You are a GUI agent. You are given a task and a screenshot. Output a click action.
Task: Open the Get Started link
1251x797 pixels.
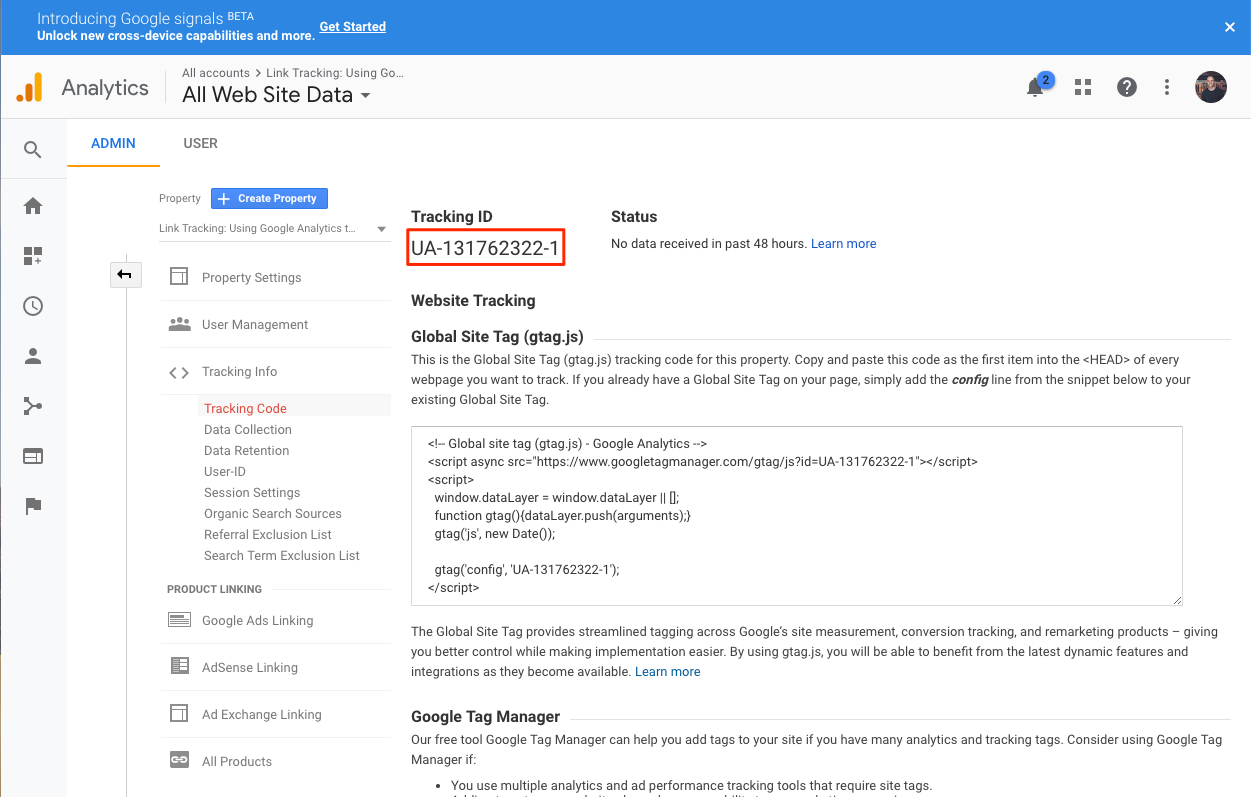[x=352, y=26]
